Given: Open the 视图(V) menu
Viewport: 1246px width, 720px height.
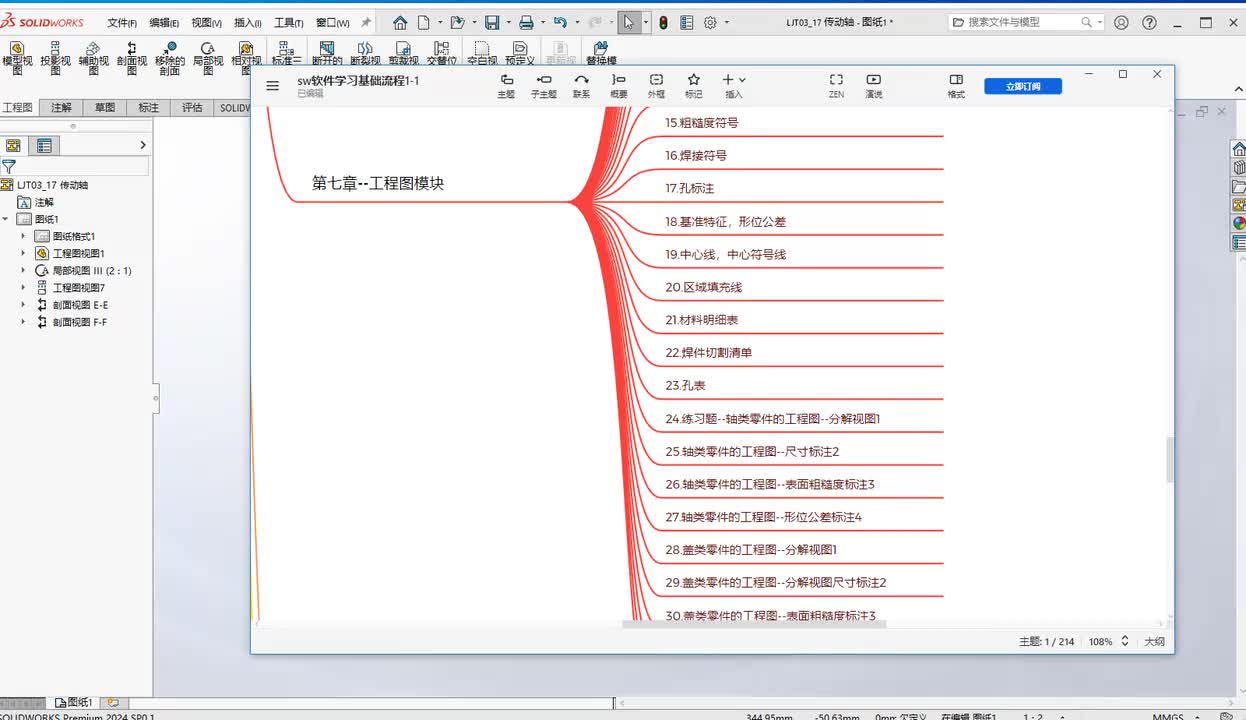Looking at the screenshot, I should 206,22.
